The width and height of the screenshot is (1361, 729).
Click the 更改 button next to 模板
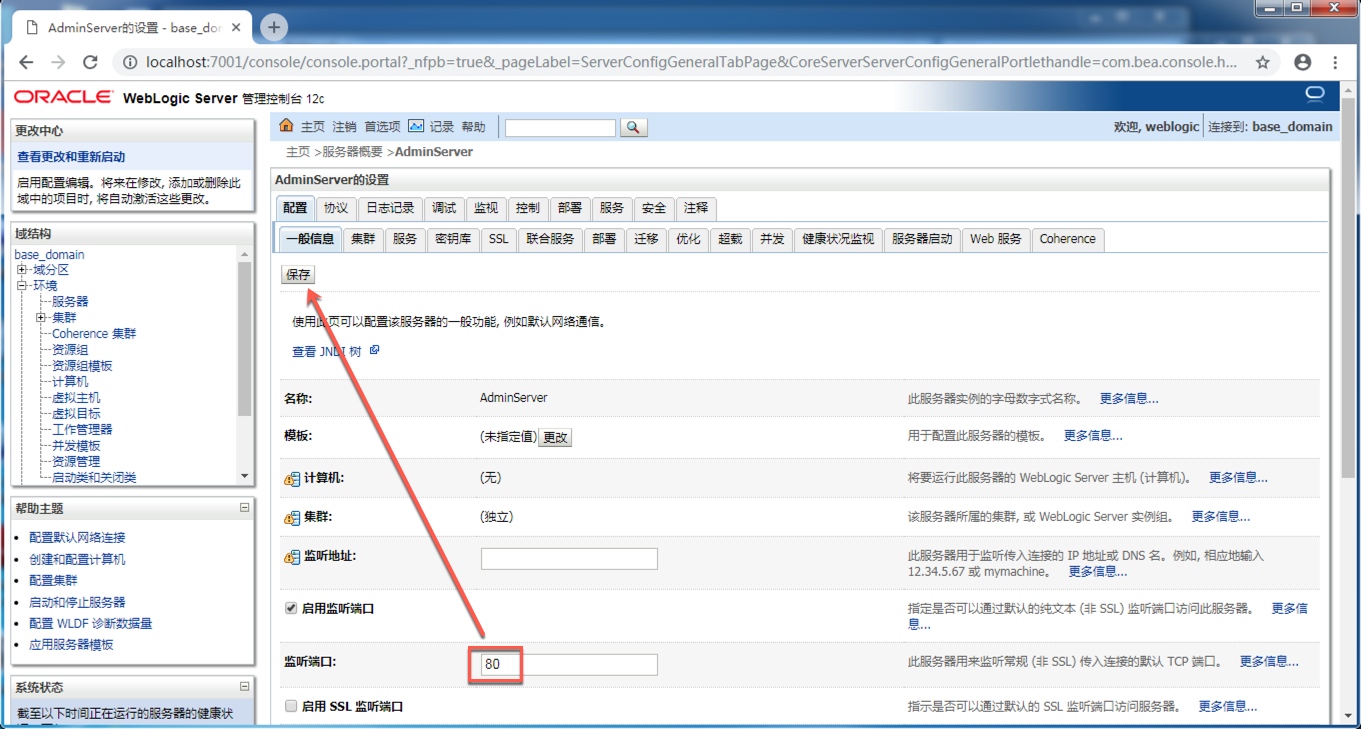pos(555,437)
